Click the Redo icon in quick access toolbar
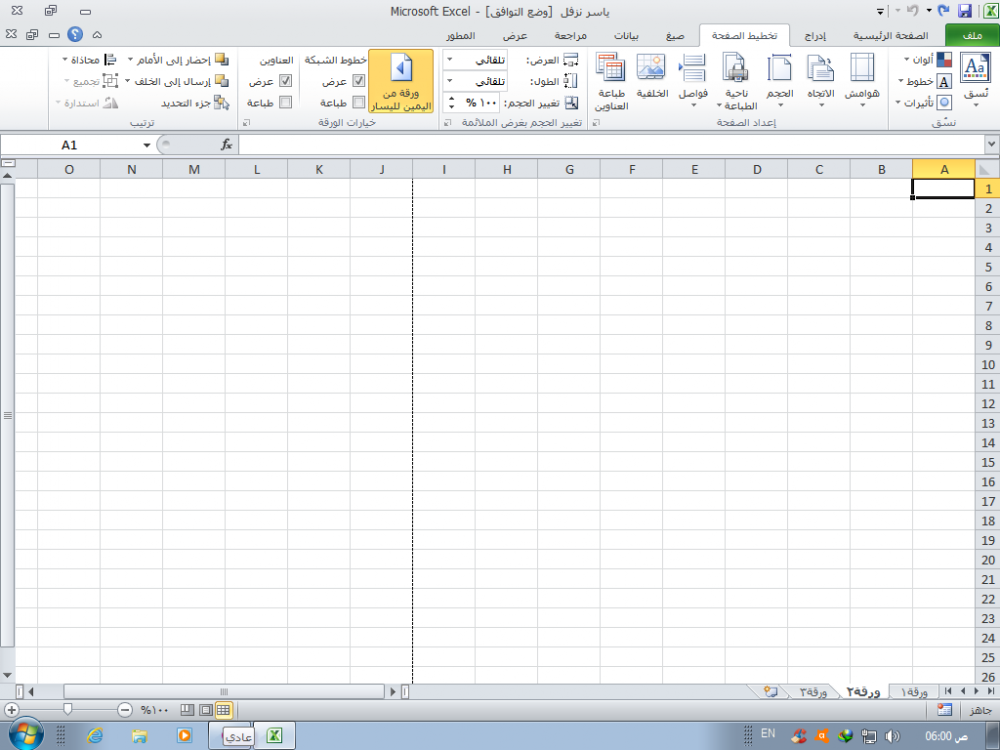 pos(944,11)
